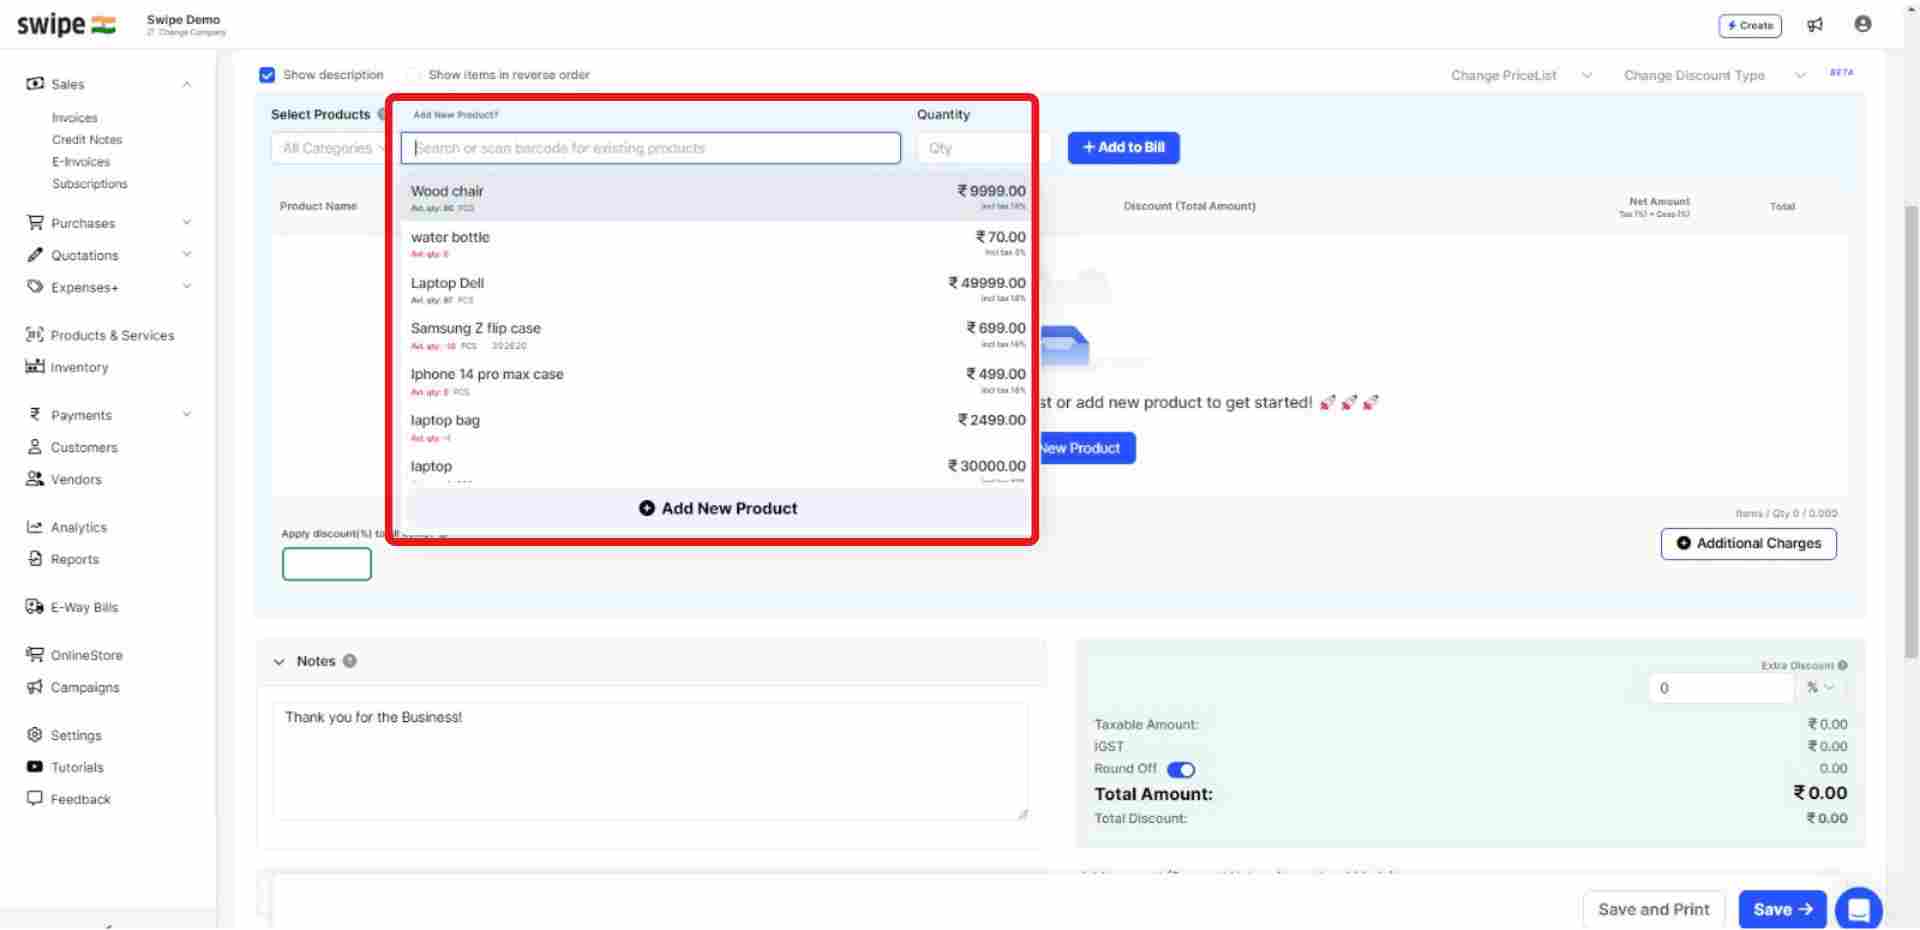Click the Notes help info icon
This screenshot has width=1920, height=930.
tap(350, 661)
